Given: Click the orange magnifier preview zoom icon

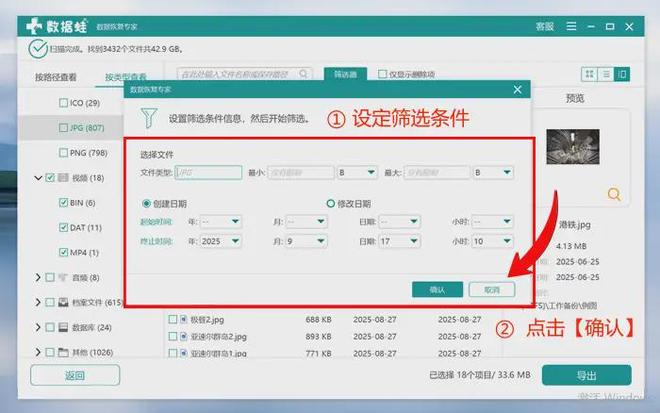Looking at the screenshot, I should (614, 194).
